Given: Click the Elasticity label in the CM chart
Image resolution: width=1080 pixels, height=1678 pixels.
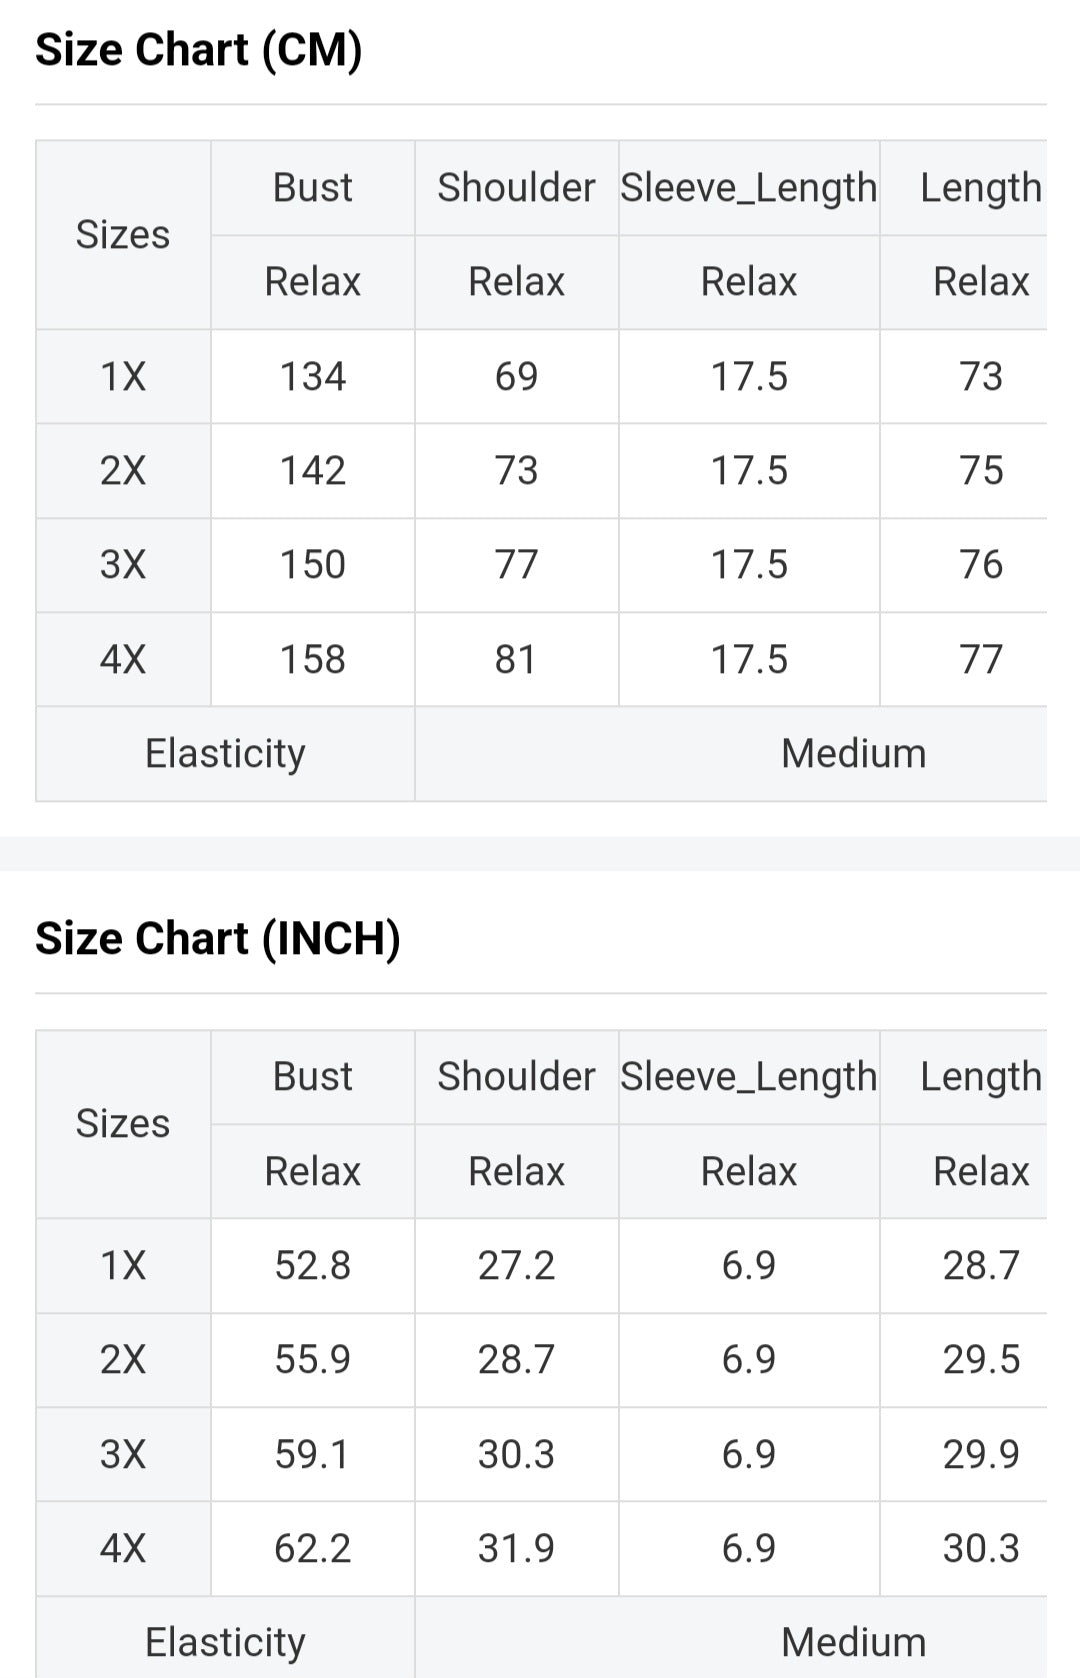Looking at the screenshot, I should tap(225, 754).
